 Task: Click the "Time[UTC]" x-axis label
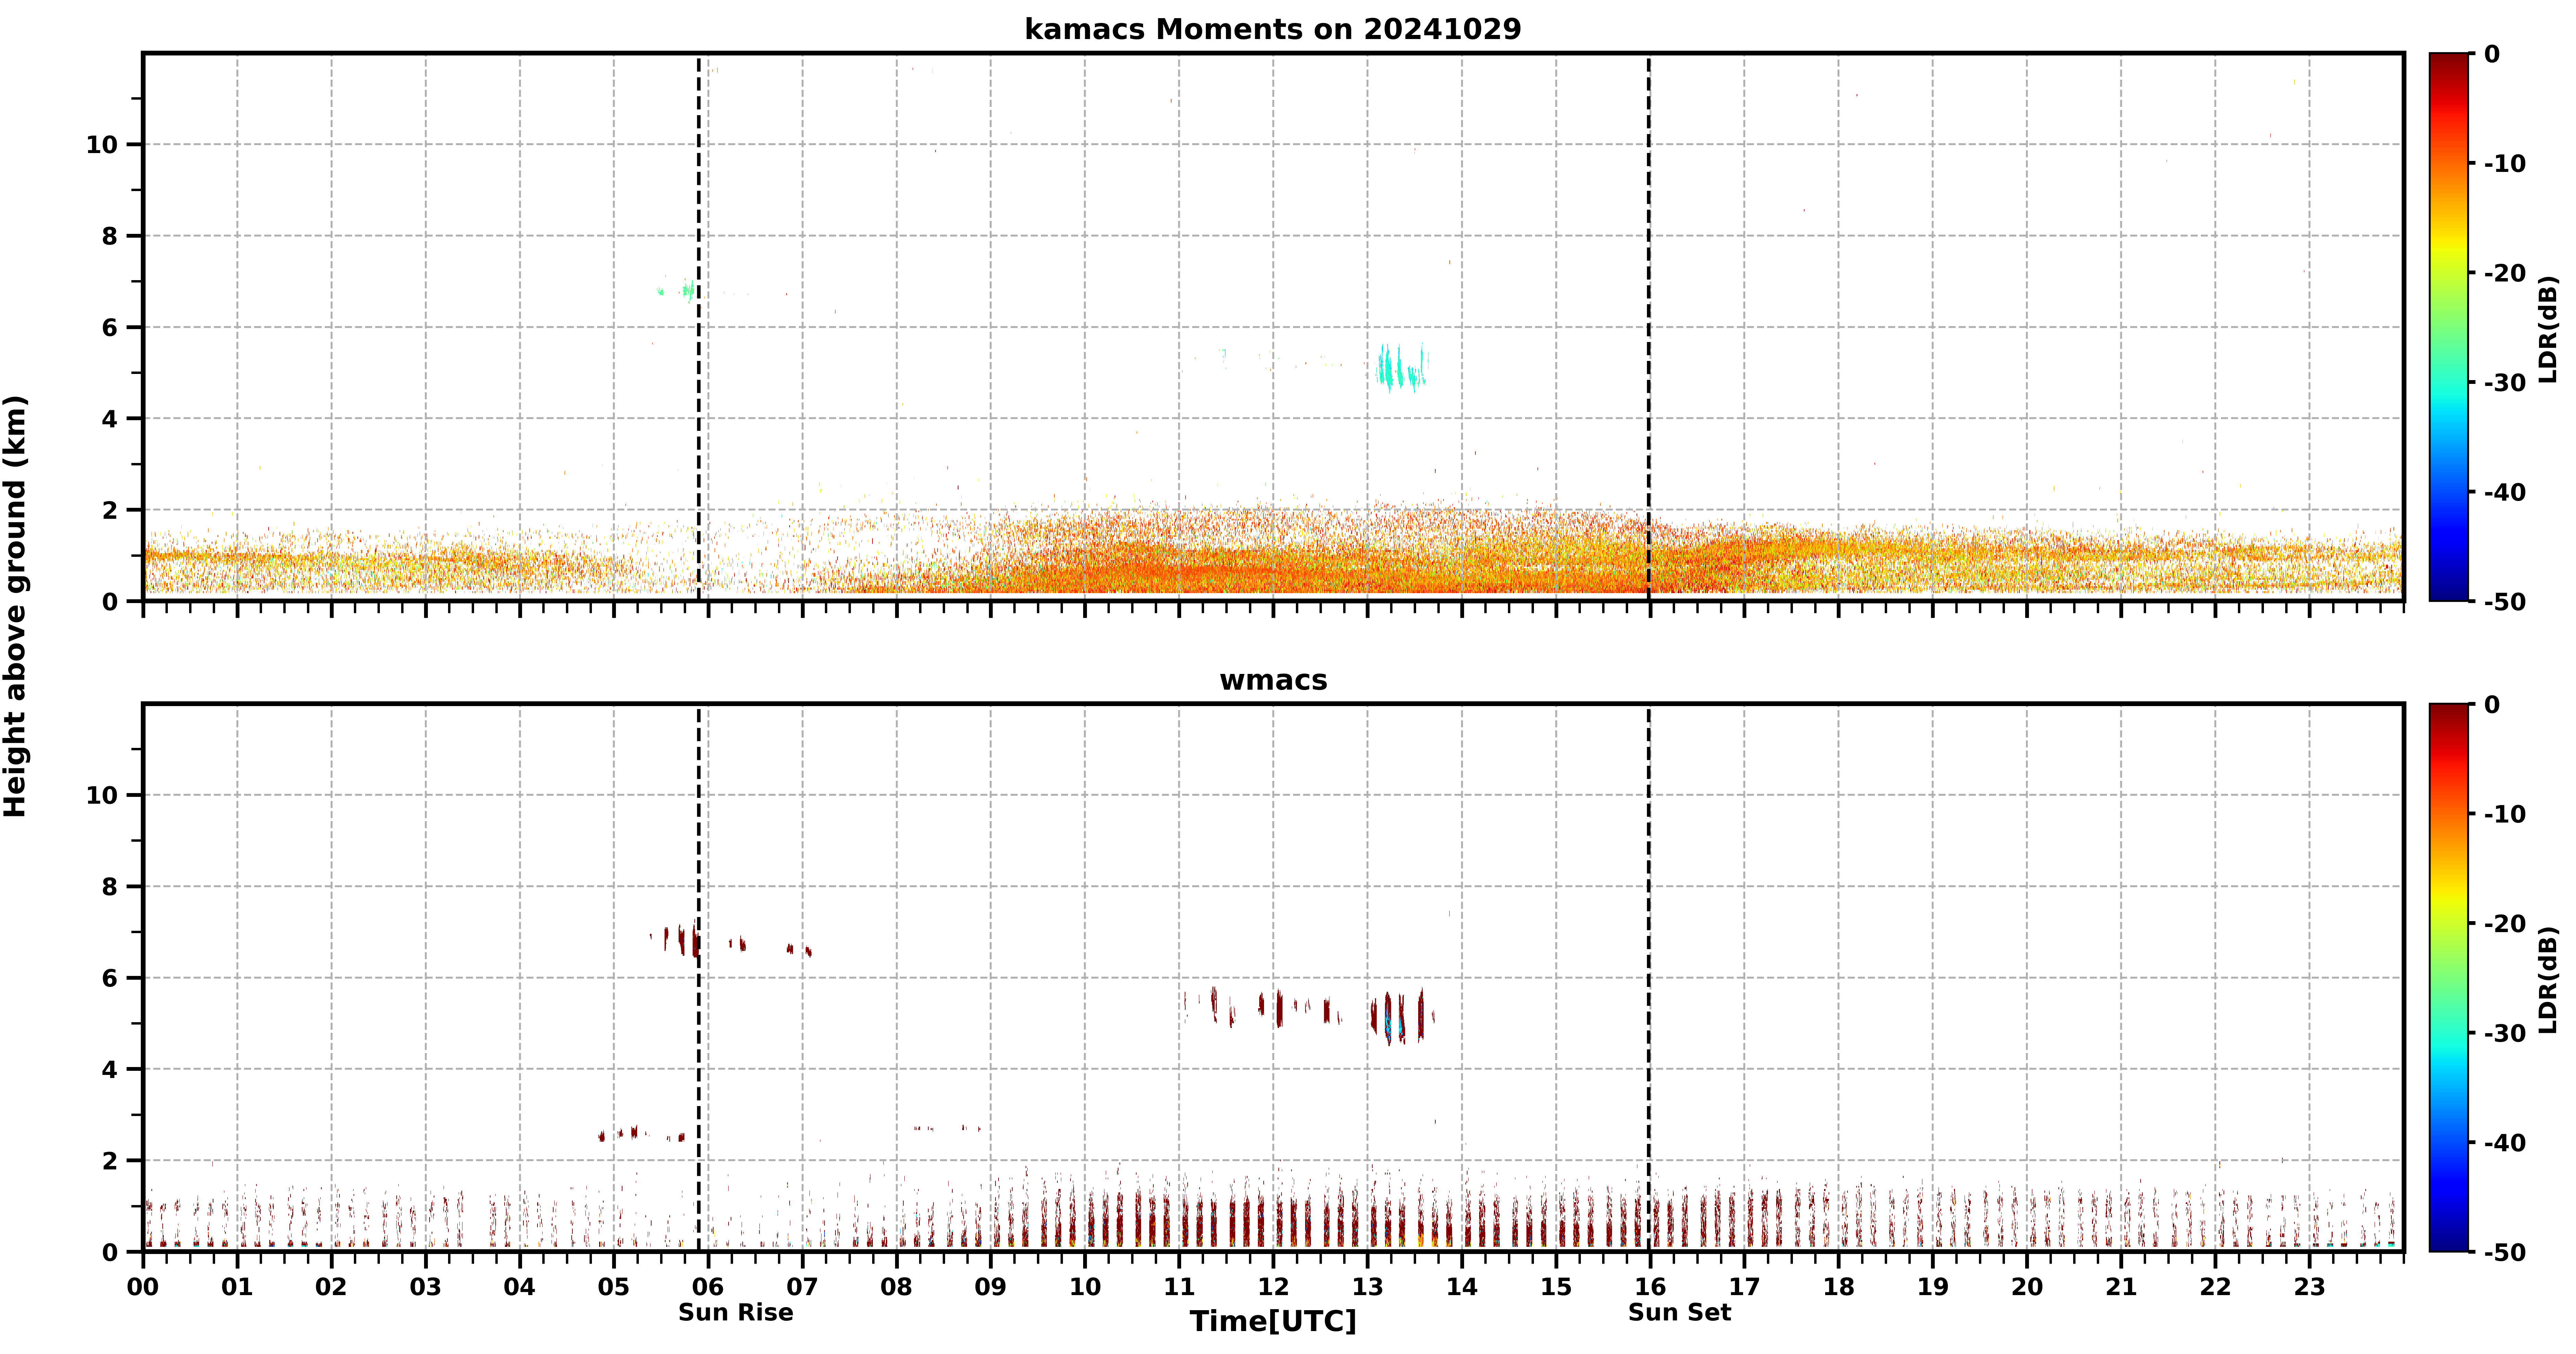point(1273,1321)
